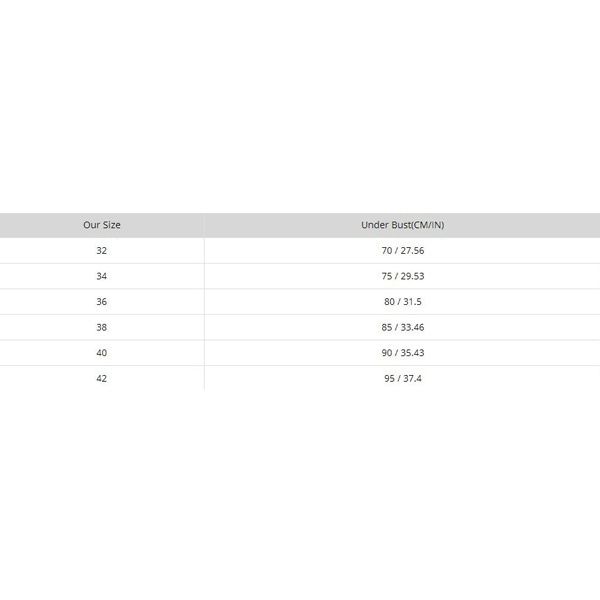Select size 40 in the table
This screenshot has height=600, width=600.
pyautogui.click(x=102, y=353)
